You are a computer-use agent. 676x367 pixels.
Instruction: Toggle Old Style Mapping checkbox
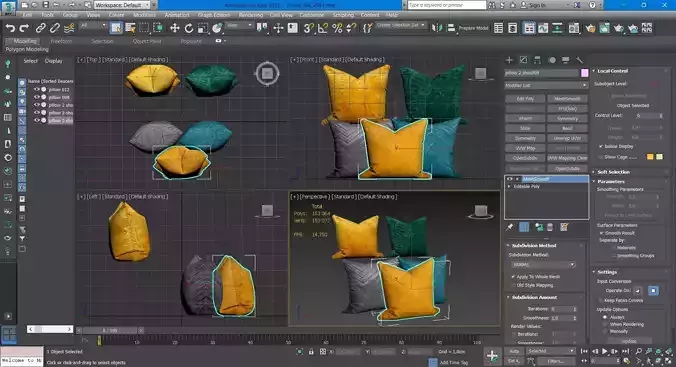pos(513,285)
